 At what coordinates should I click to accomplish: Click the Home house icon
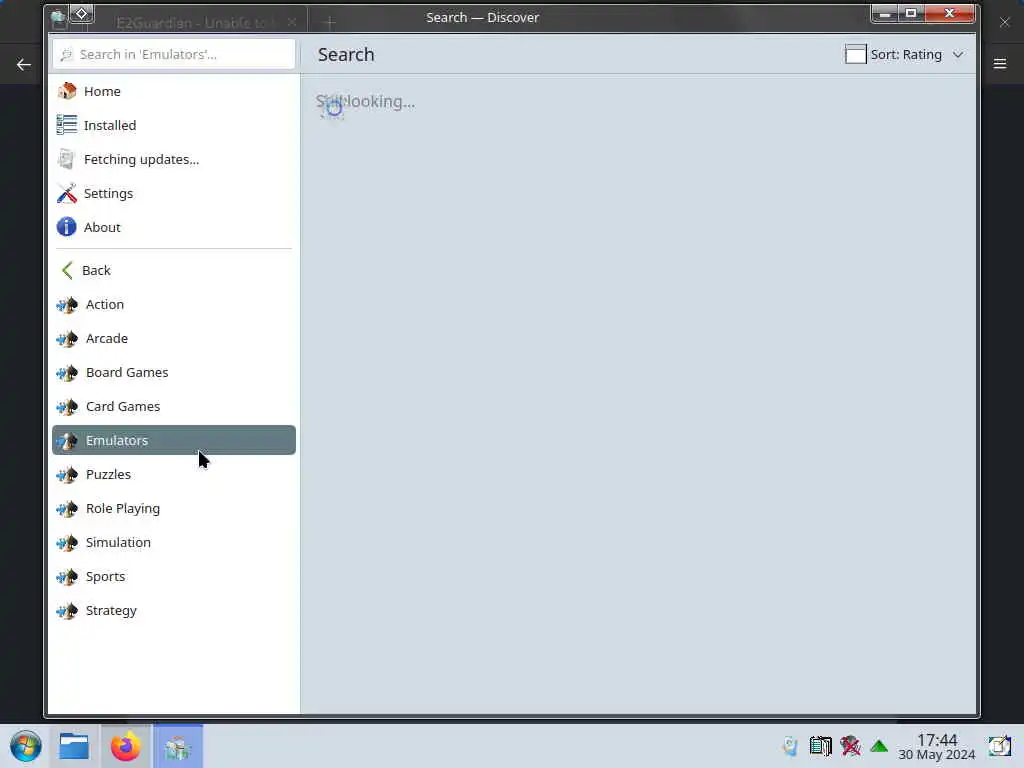tap(67, 91)
